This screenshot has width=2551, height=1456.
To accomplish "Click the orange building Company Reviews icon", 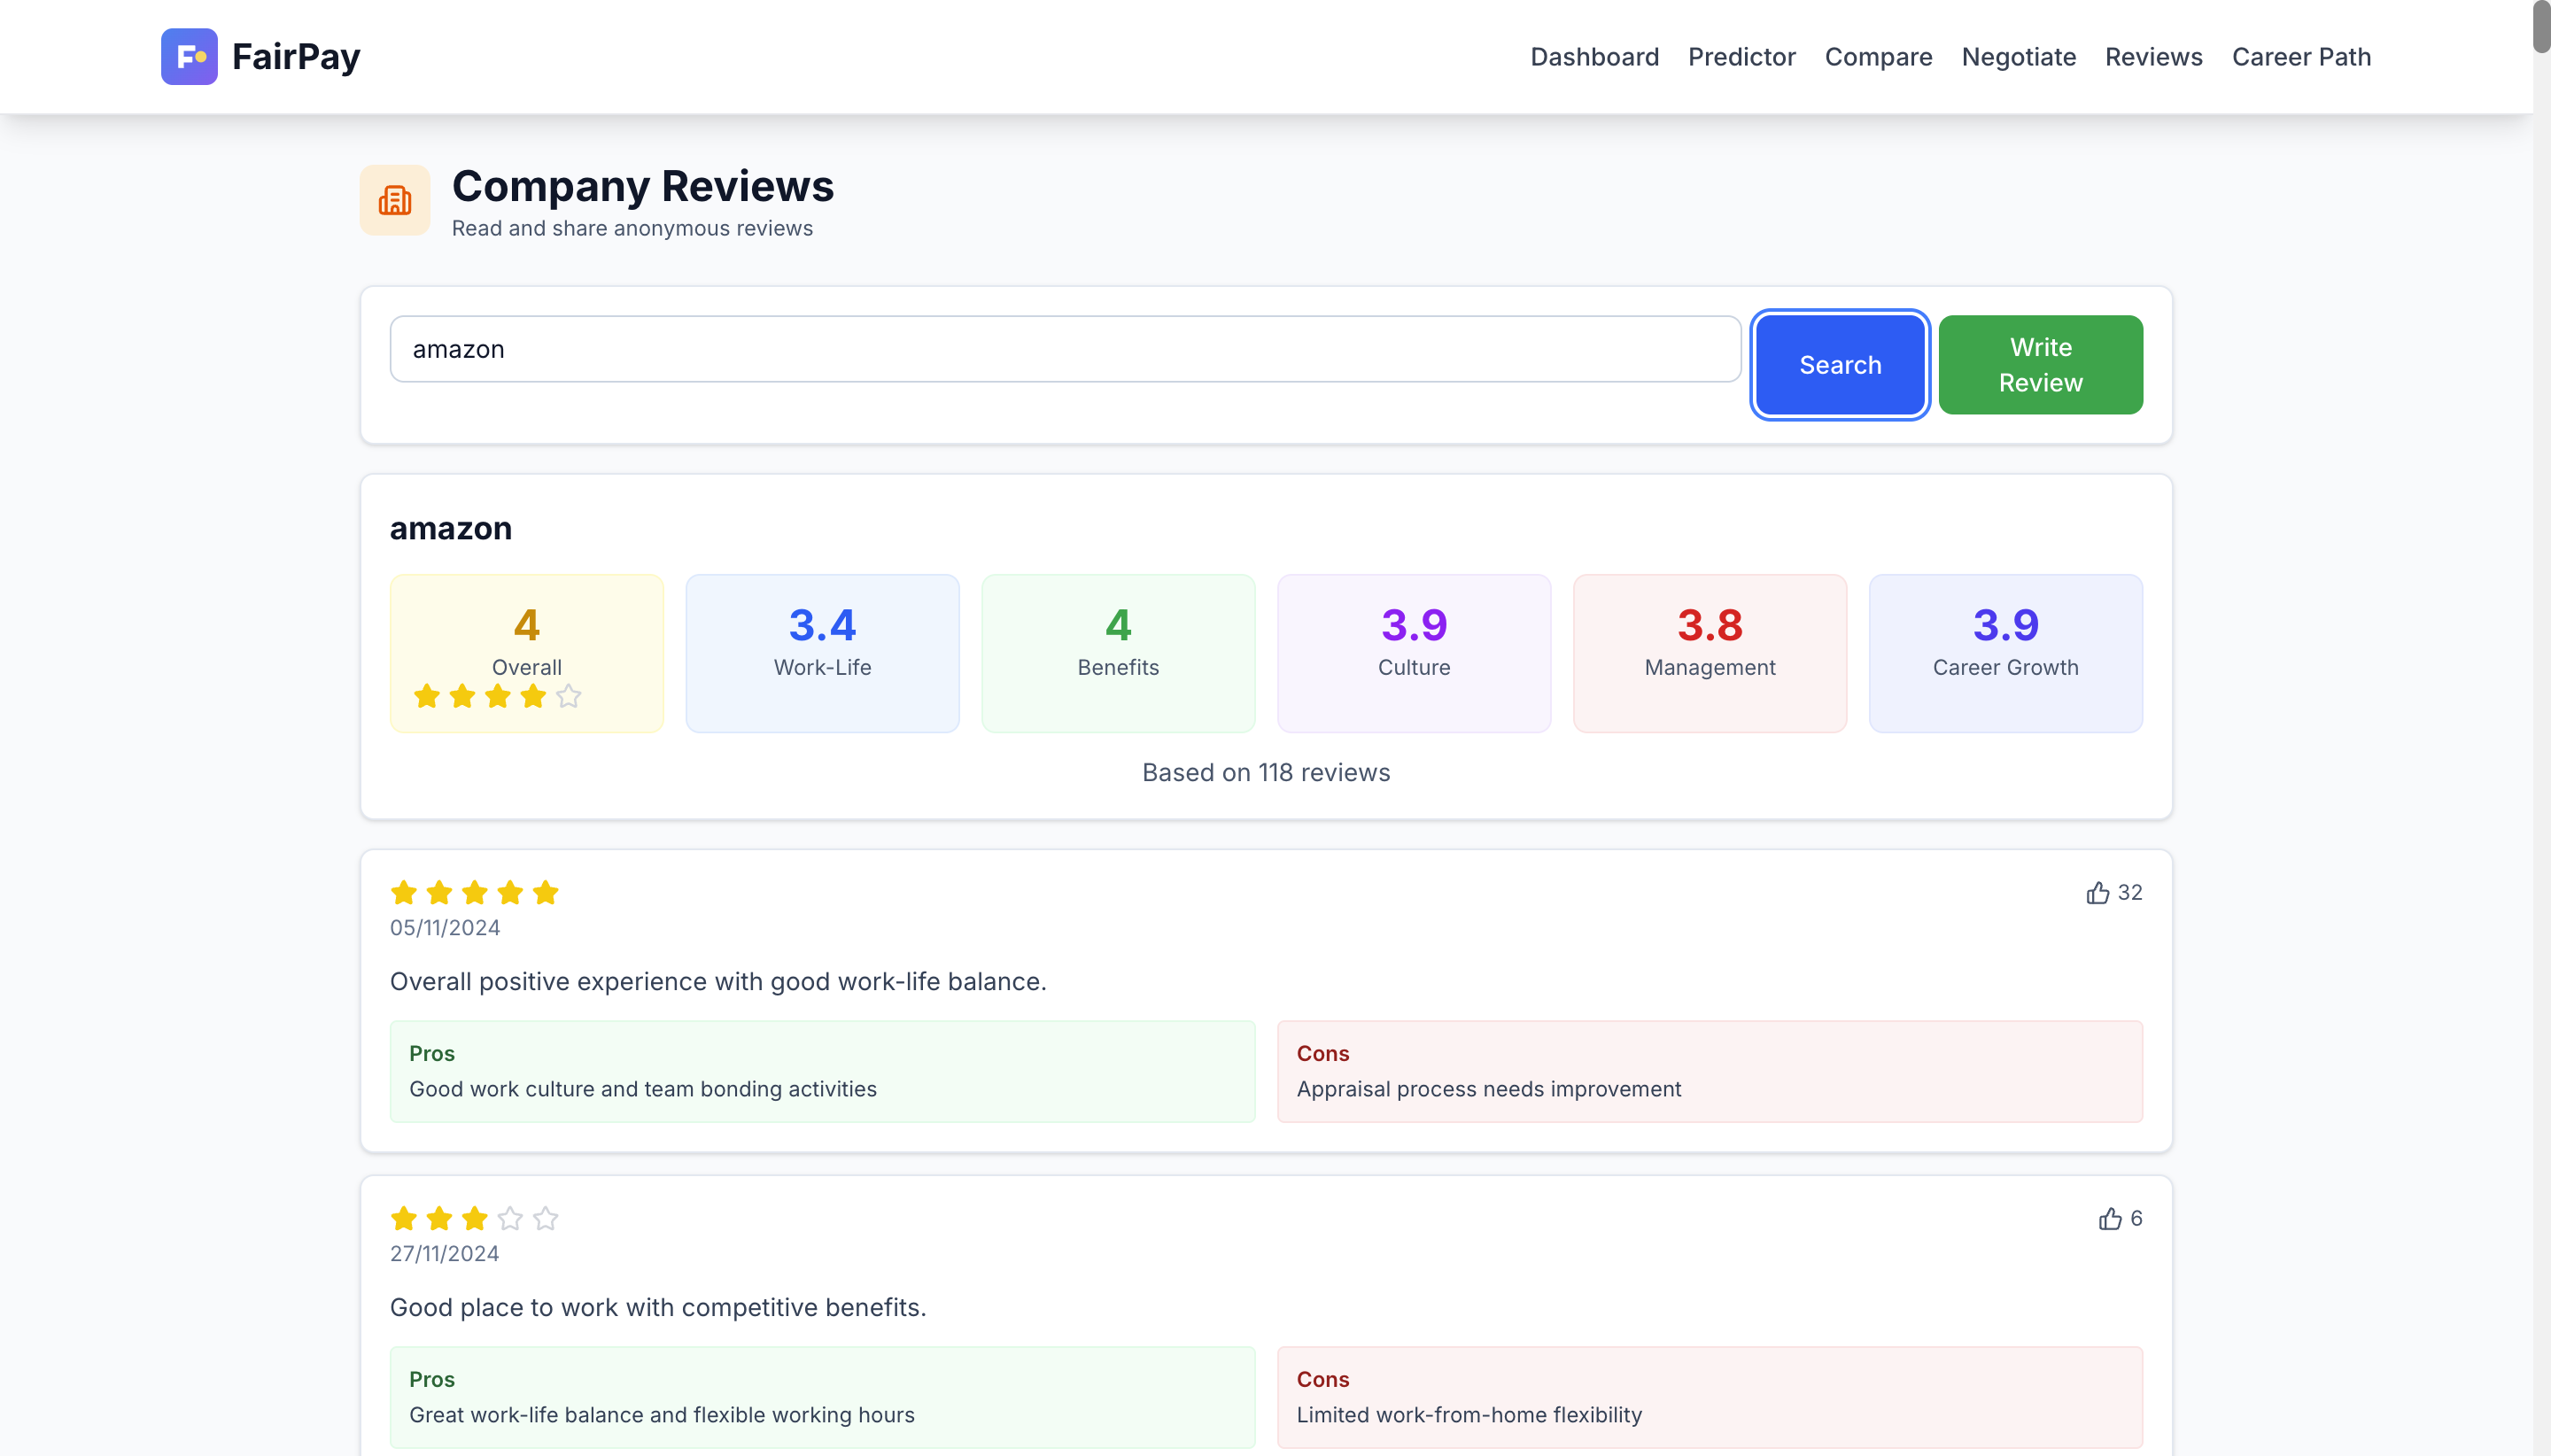I will click(x=395, y=201).
